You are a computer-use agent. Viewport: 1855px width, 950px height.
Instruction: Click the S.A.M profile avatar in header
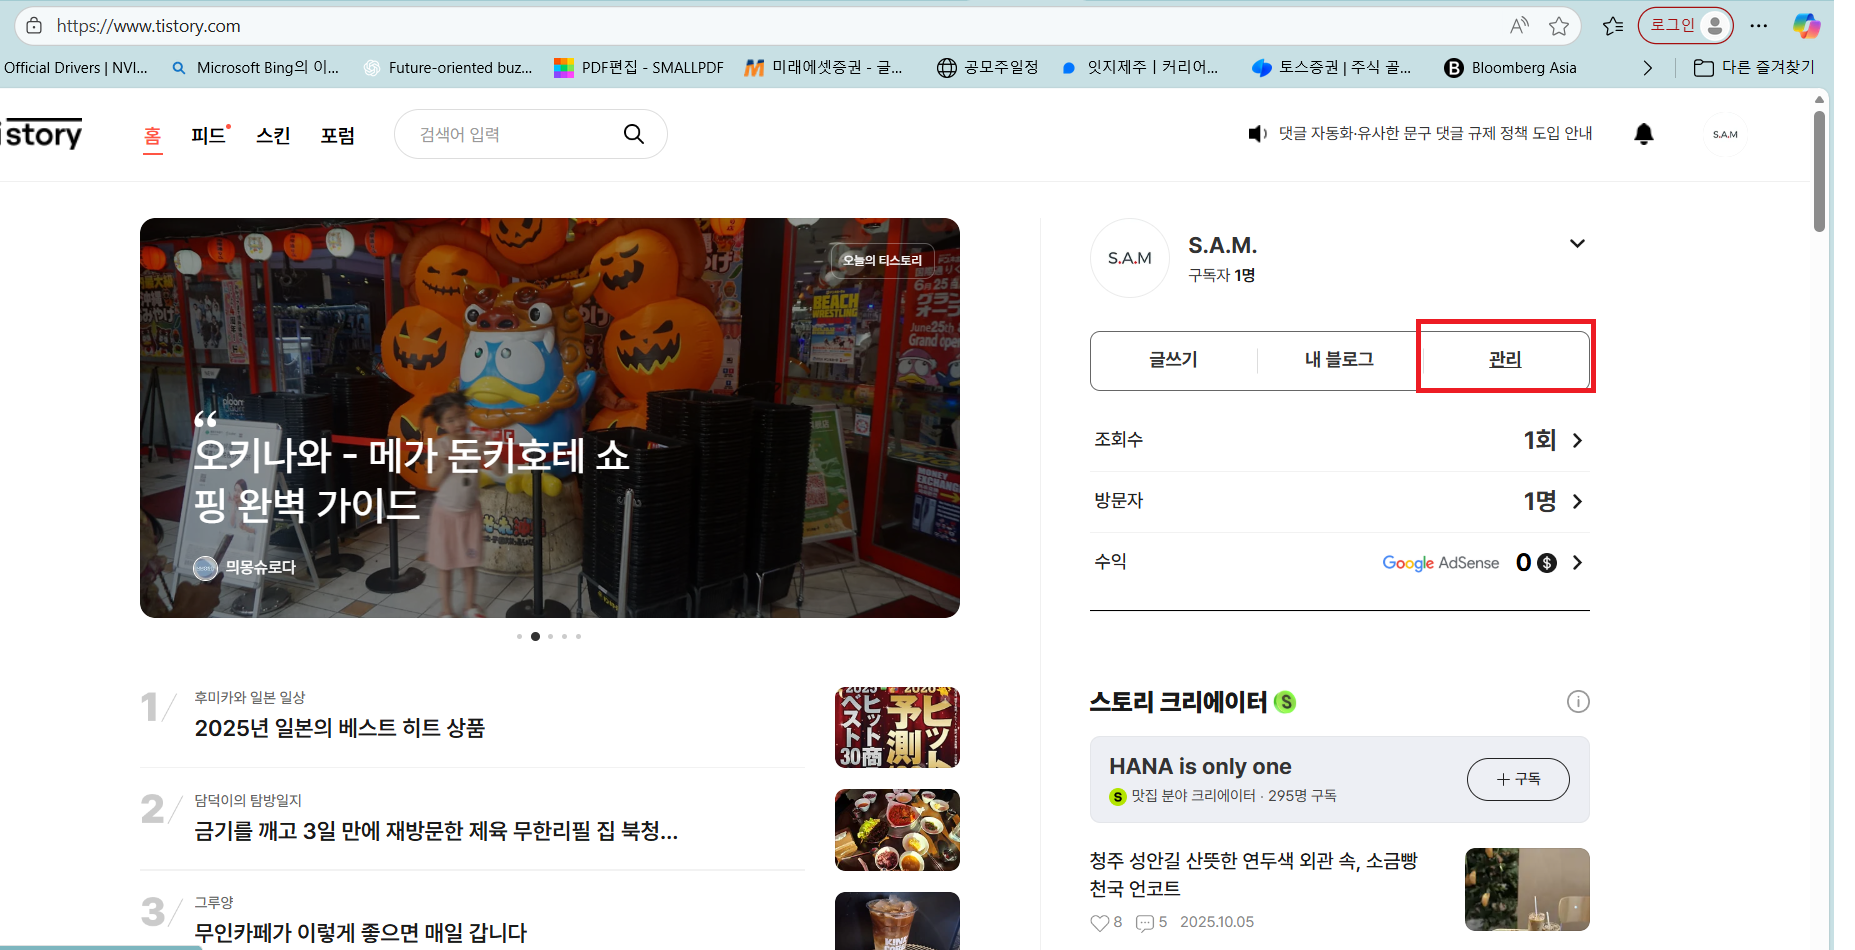click(x=1725, y=134)
